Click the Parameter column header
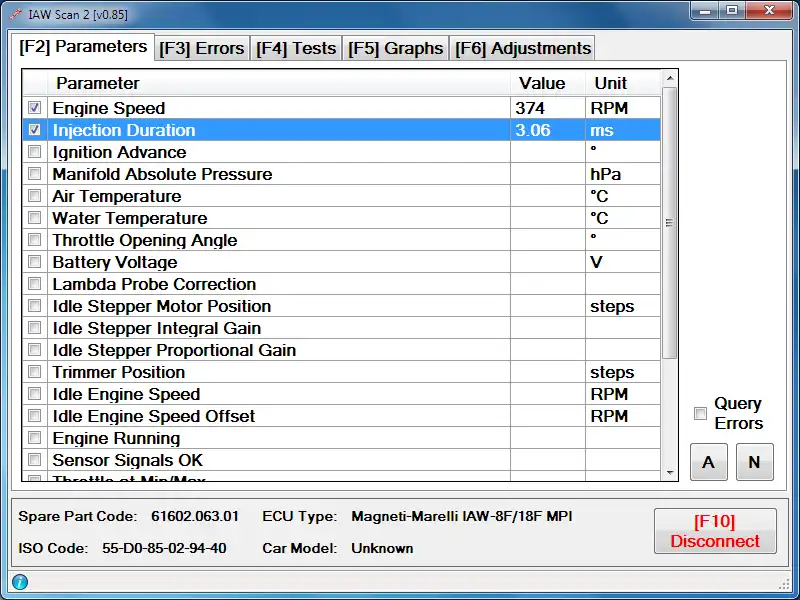The height and width of the screenshot is (600, 800). pyautogui.click(x=279, y=83)
